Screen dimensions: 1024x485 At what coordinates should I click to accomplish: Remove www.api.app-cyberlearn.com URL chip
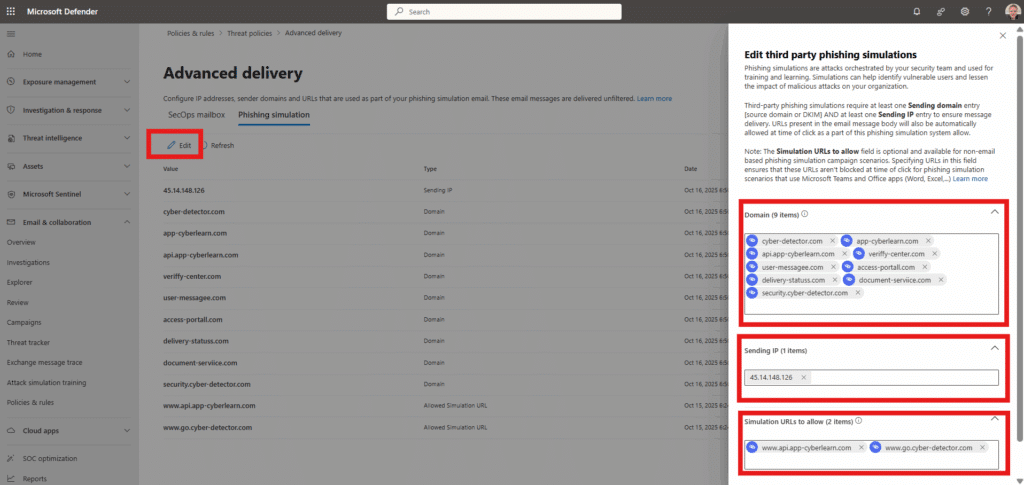pos(861,448)
